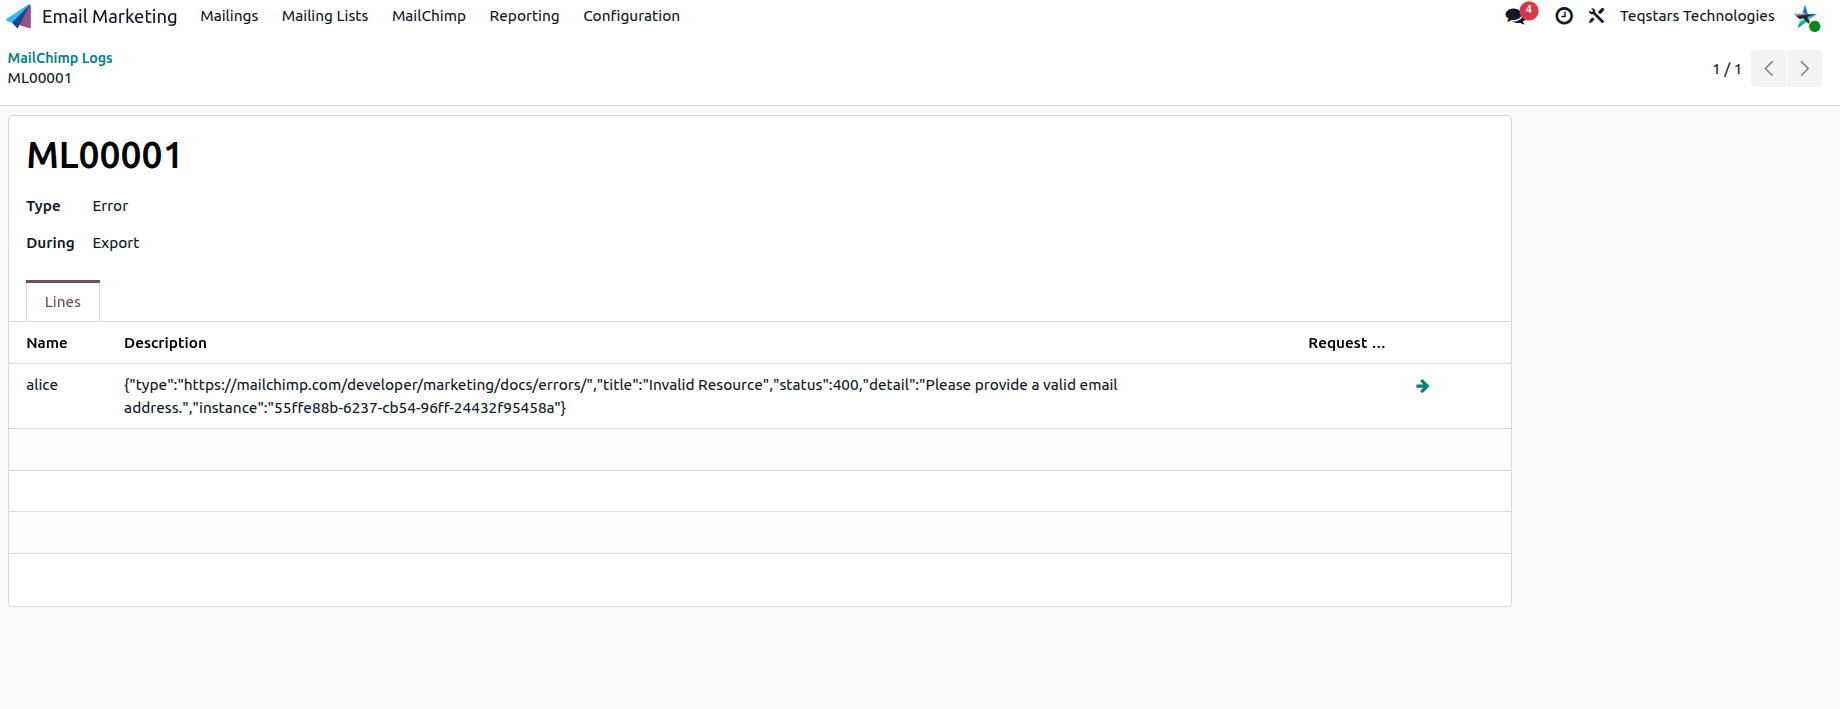
Task: Open the activities clock icon
Action: tap(1564, 16)
